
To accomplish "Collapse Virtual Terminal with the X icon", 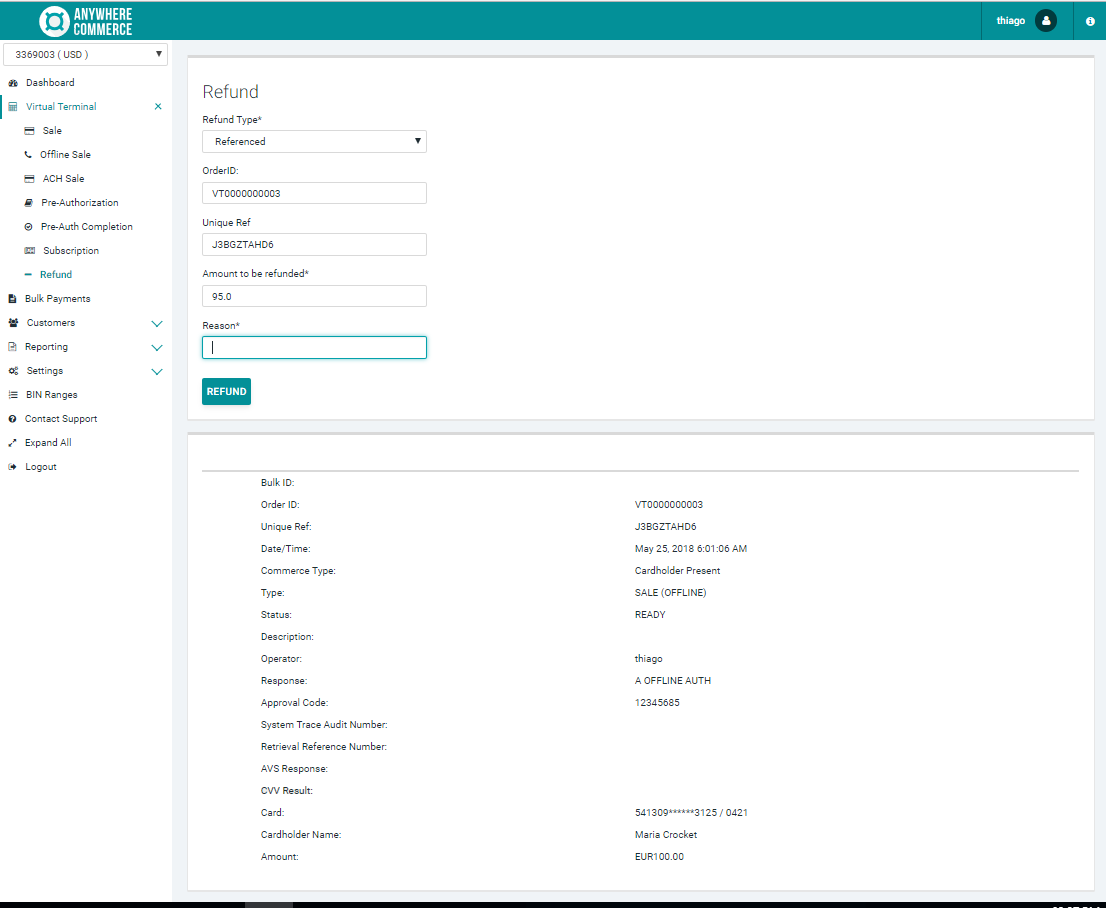I will pos(158,107).
